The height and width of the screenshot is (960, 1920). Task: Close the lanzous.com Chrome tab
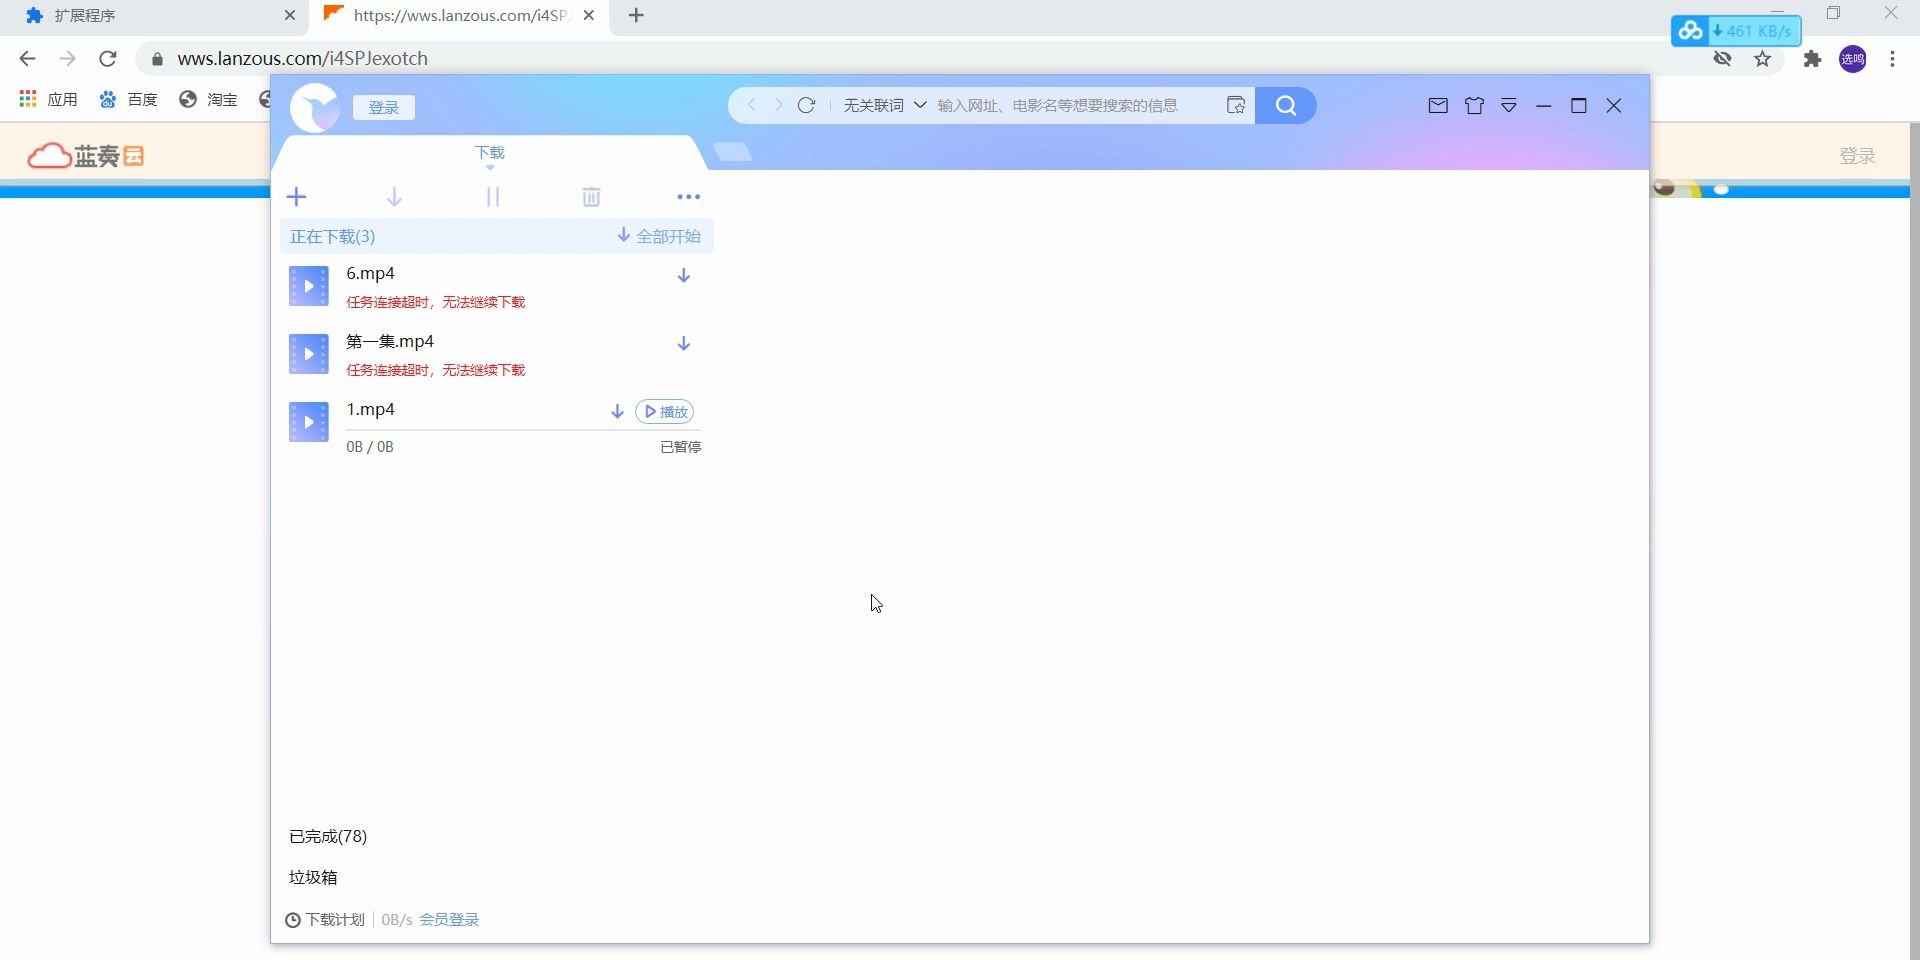coord(589,16)
